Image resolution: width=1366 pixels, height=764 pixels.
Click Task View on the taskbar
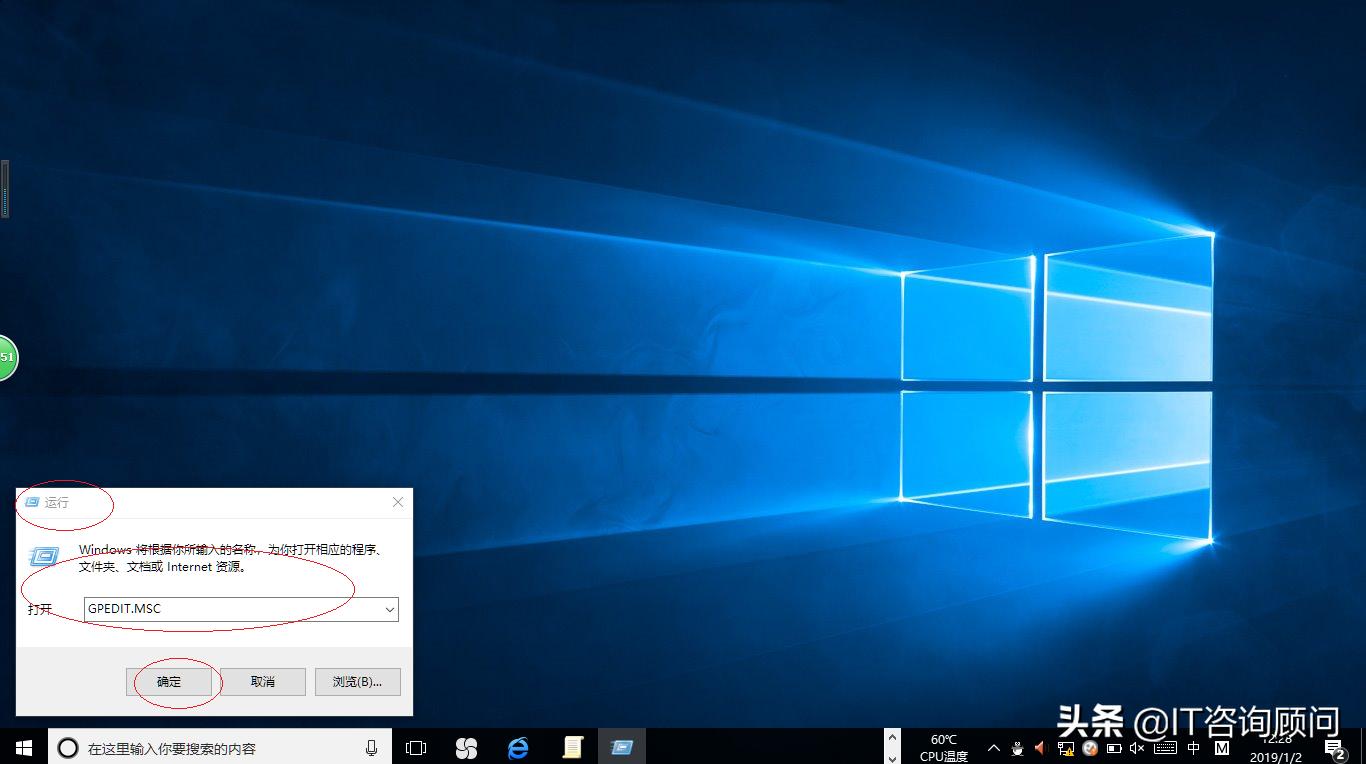point(415,747)
